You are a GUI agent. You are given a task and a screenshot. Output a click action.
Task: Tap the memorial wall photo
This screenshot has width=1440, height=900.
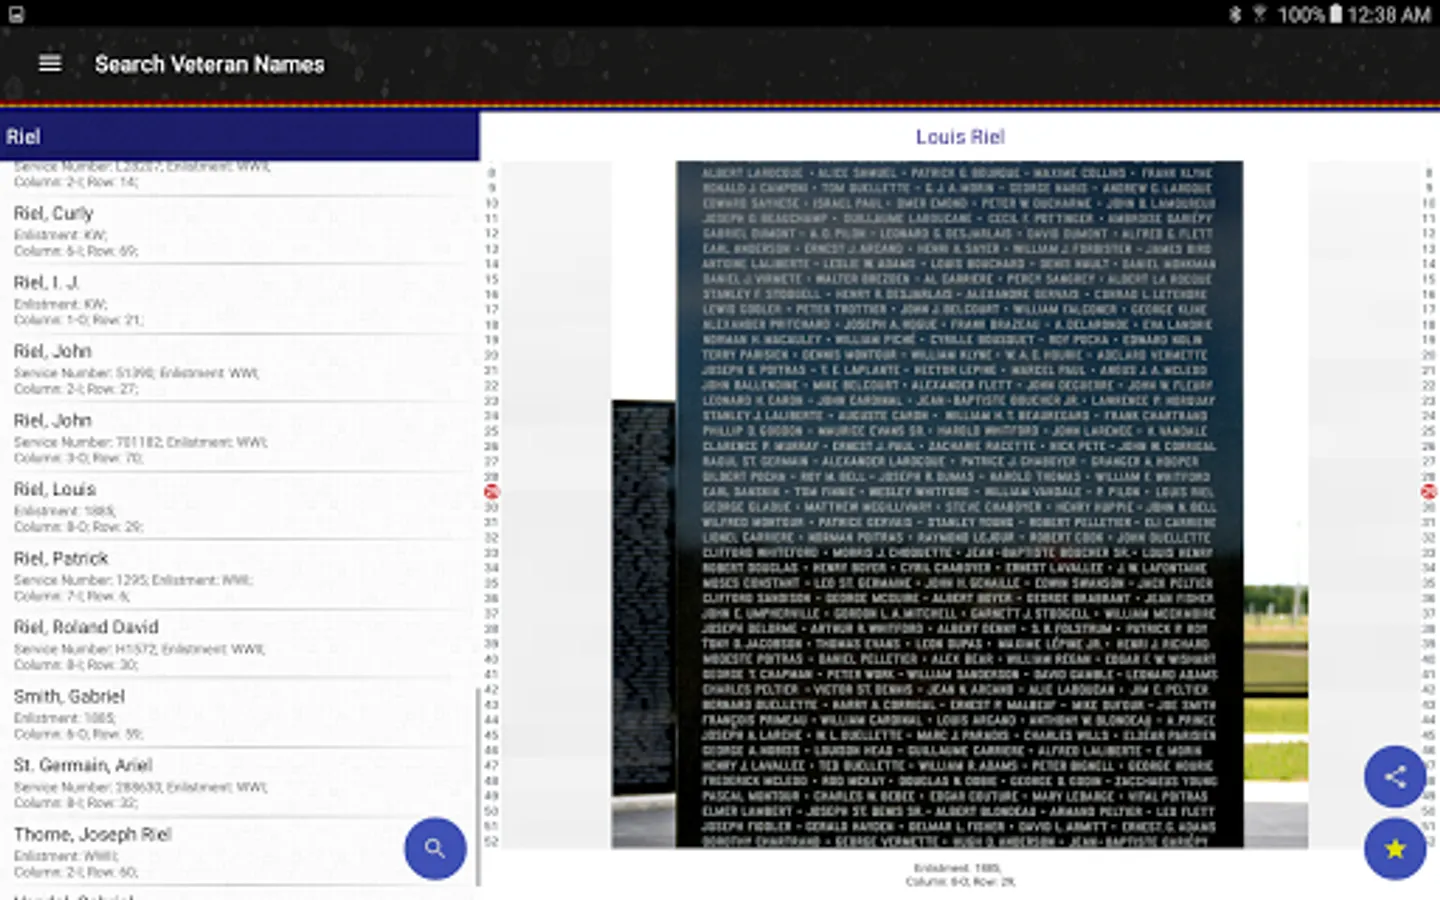pyautogui.click(x=960, y=505)
